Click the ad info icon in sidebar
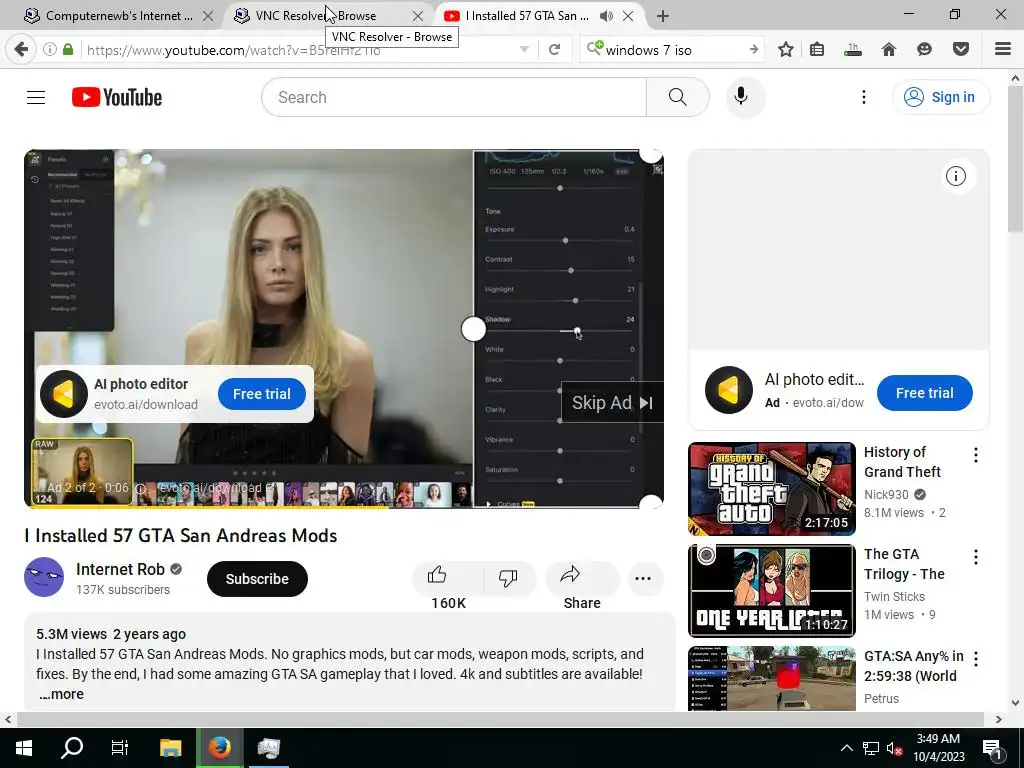This screenshot has width=1024, height=768. [x=955, y=176]
